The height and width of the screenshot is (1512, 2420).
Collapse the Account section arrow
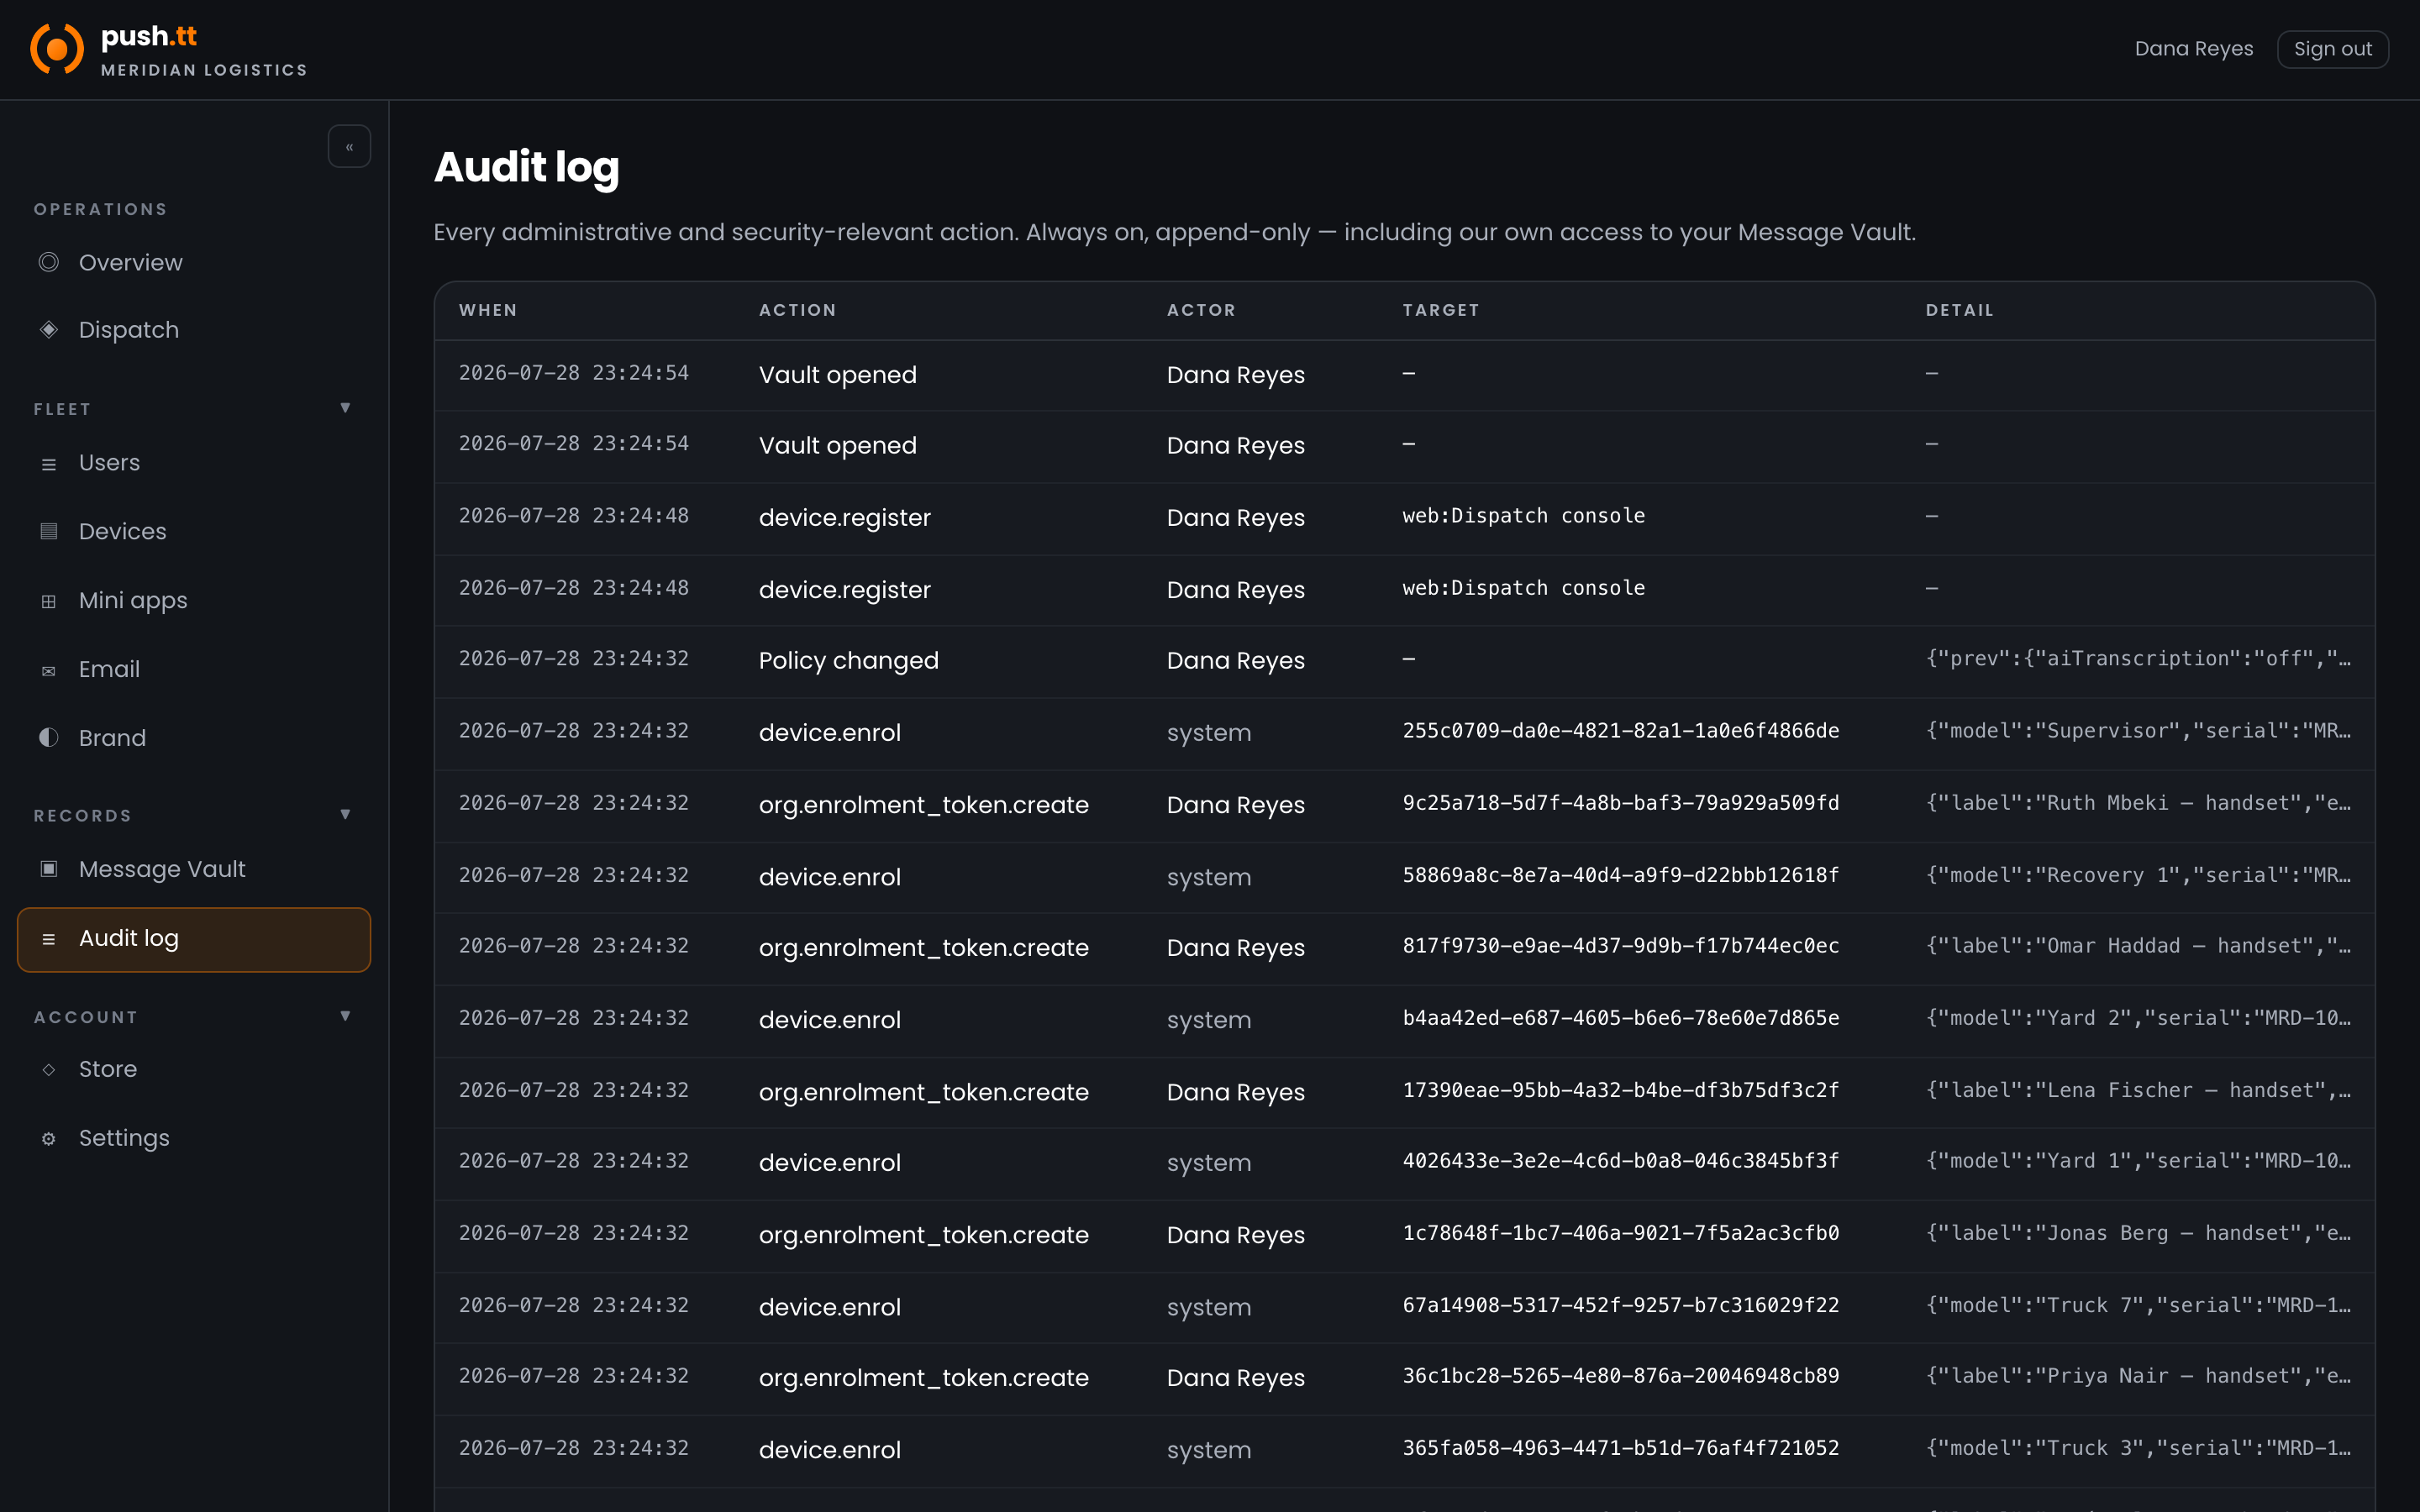pyautogui.click(x=345, y=1016)
